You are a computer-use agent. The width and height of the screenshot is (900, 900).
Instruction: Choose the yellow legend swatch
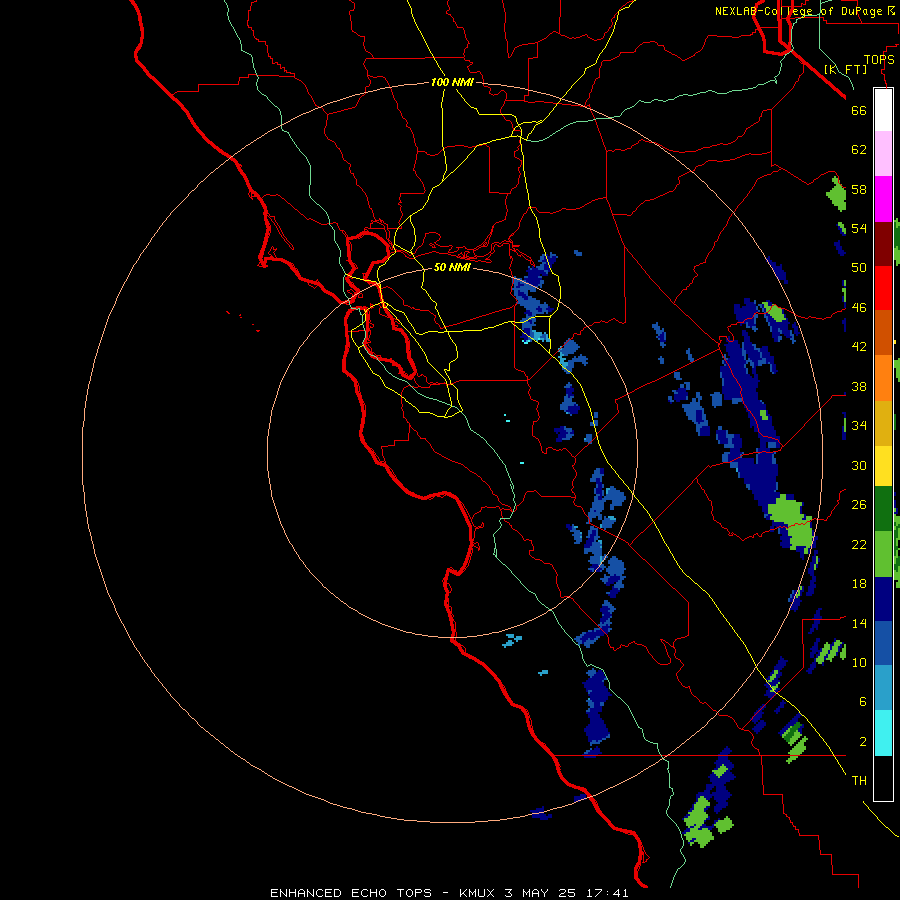pyautogui.click(x=883, y=466)
